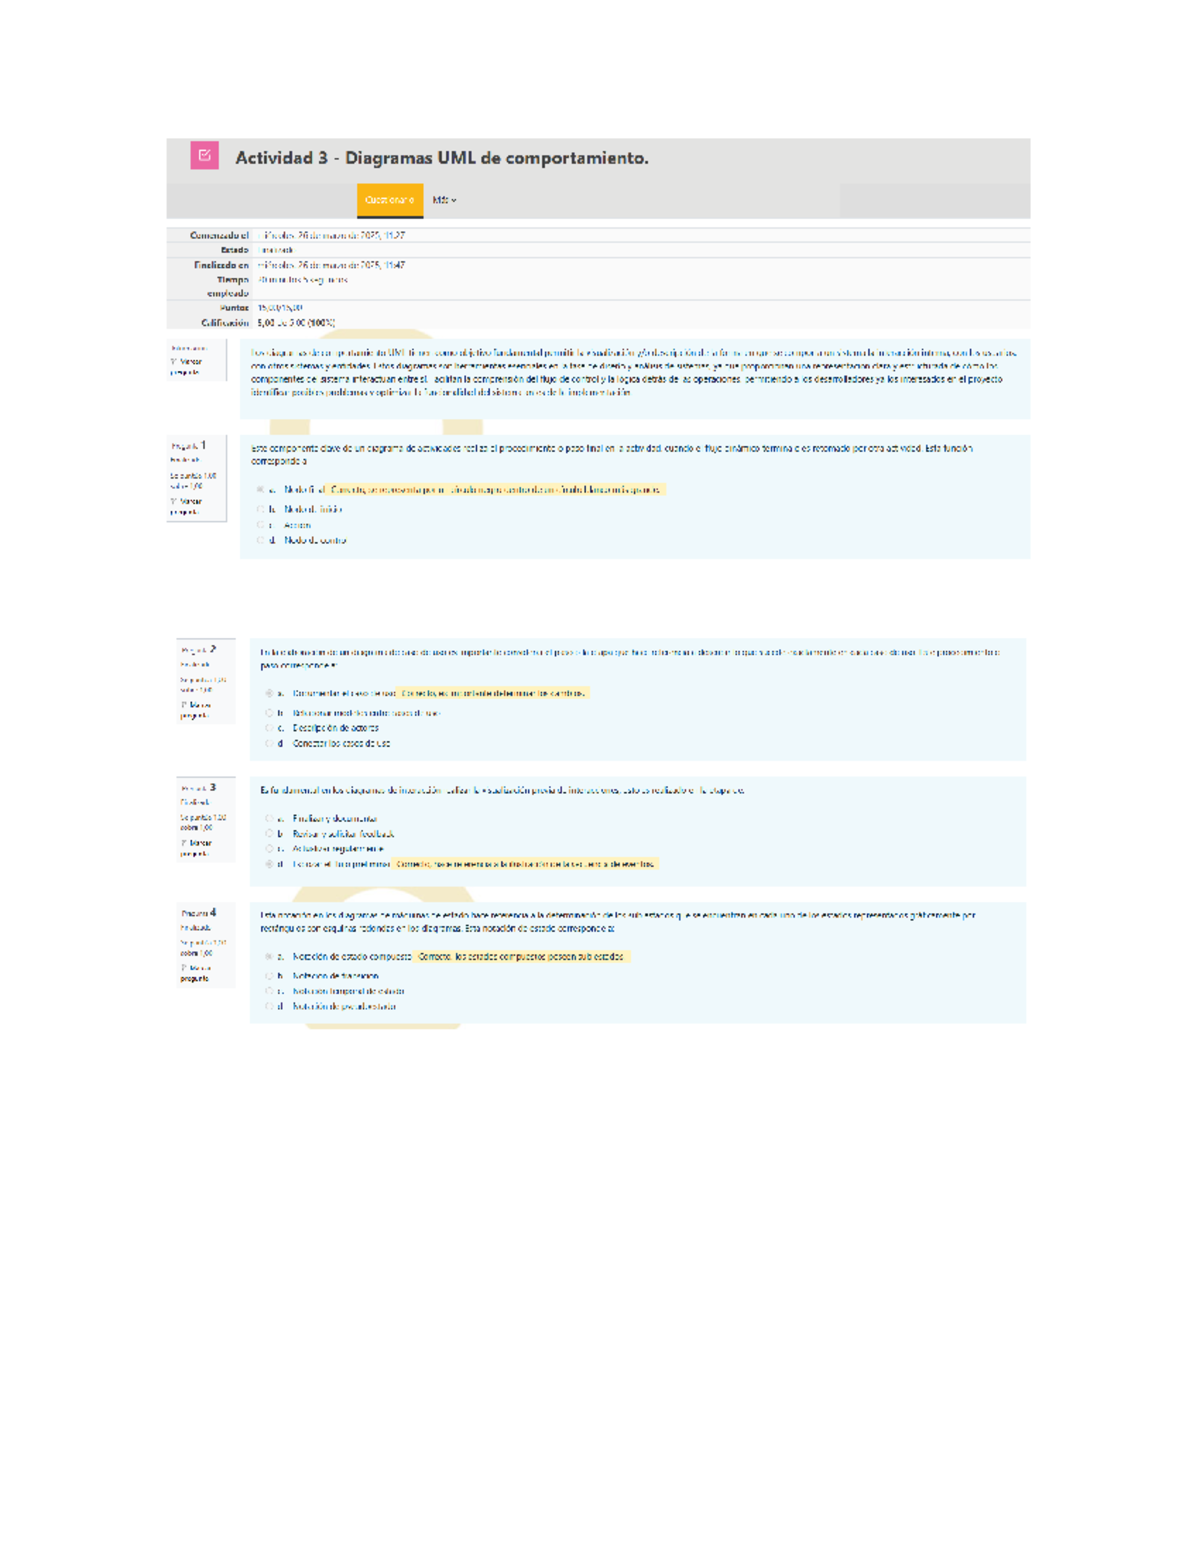This screenshot has height=1553, width=1200.
Task: Select "Finalizar y documentar" in Pregunta 3
Action: click(268, 818)
